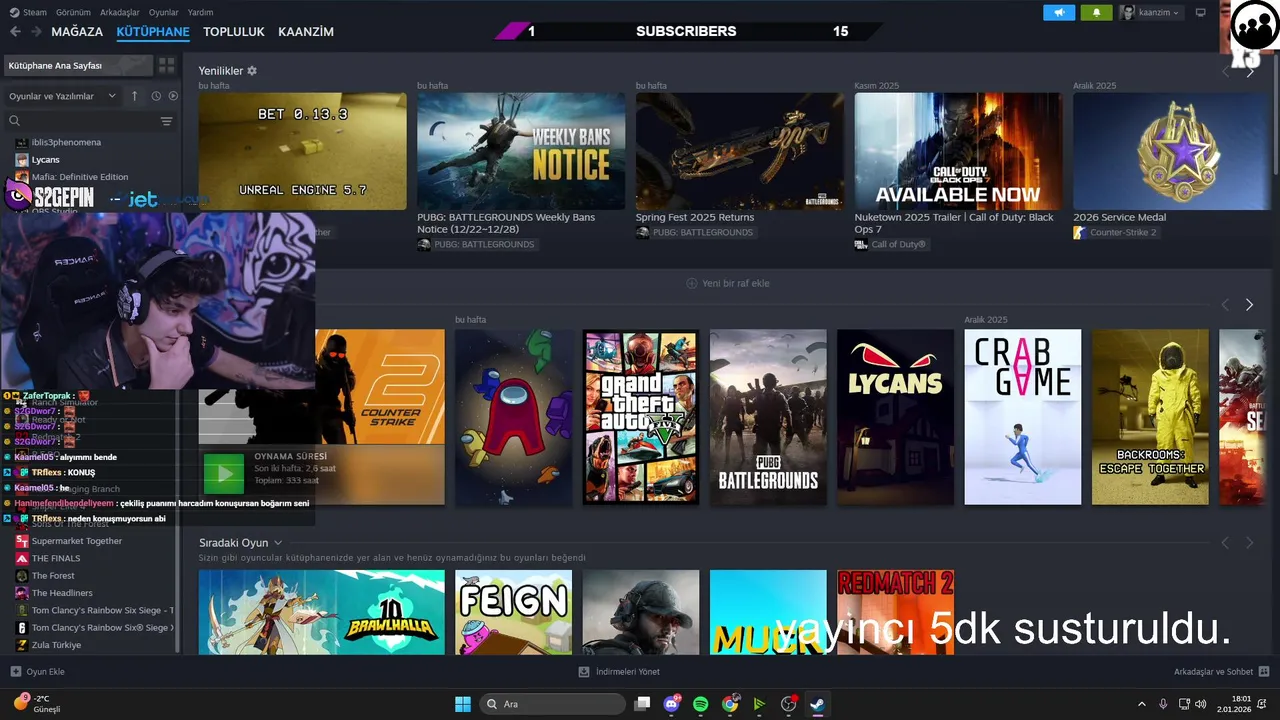Select Zula Türkiye in game list

[56, 645]
